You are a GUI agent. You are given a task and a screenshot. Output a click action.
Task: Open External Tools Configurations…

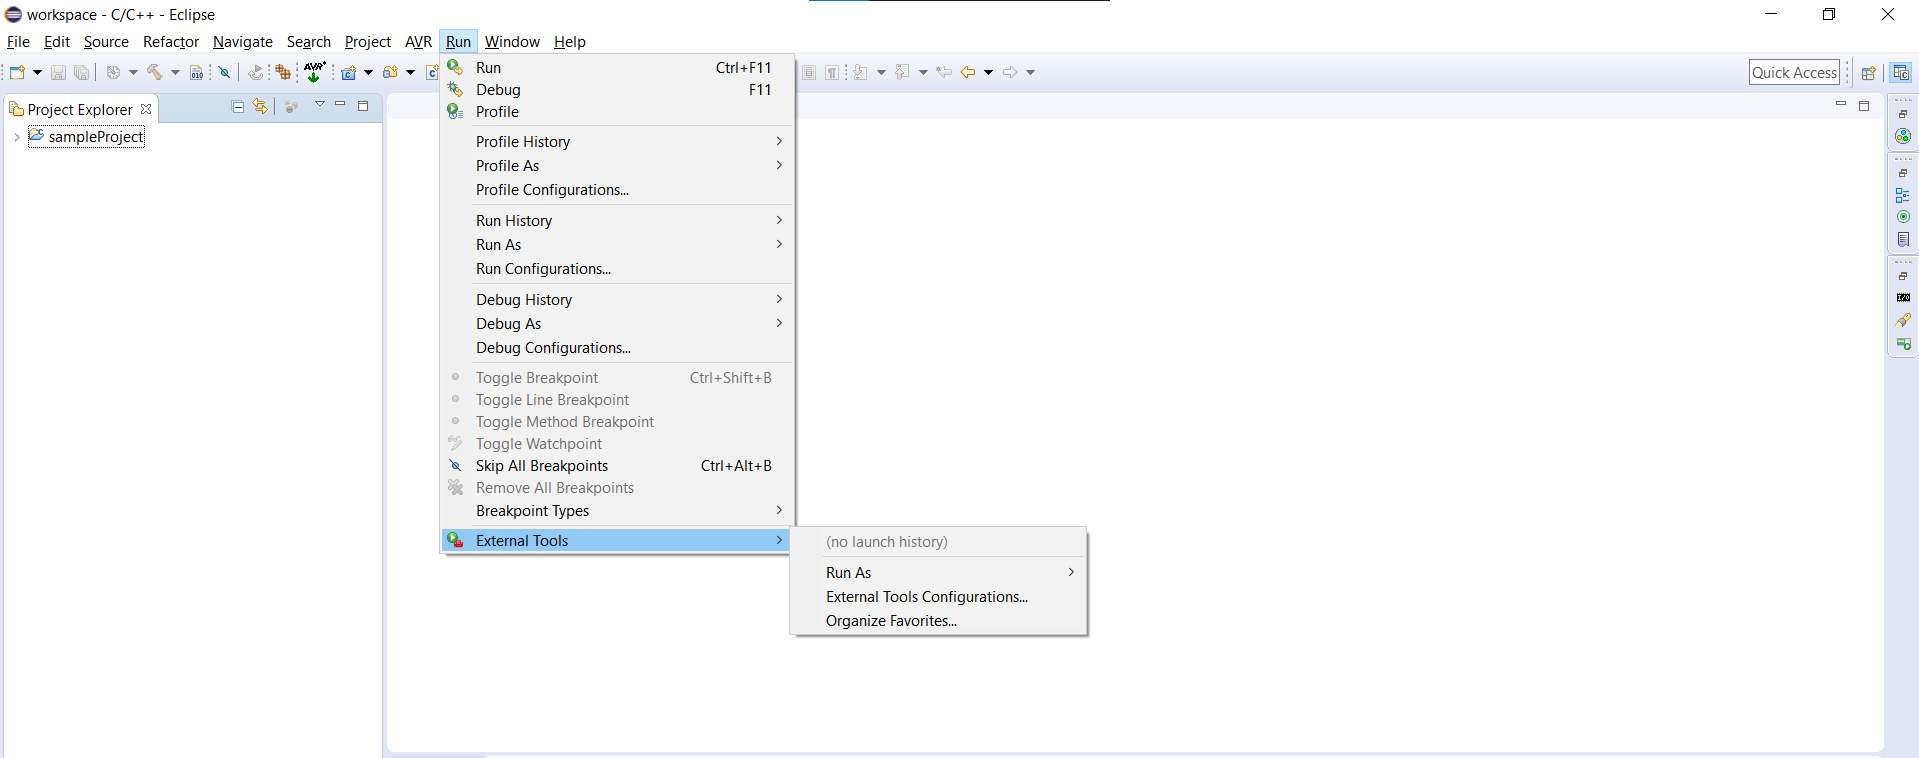[938, 597]
